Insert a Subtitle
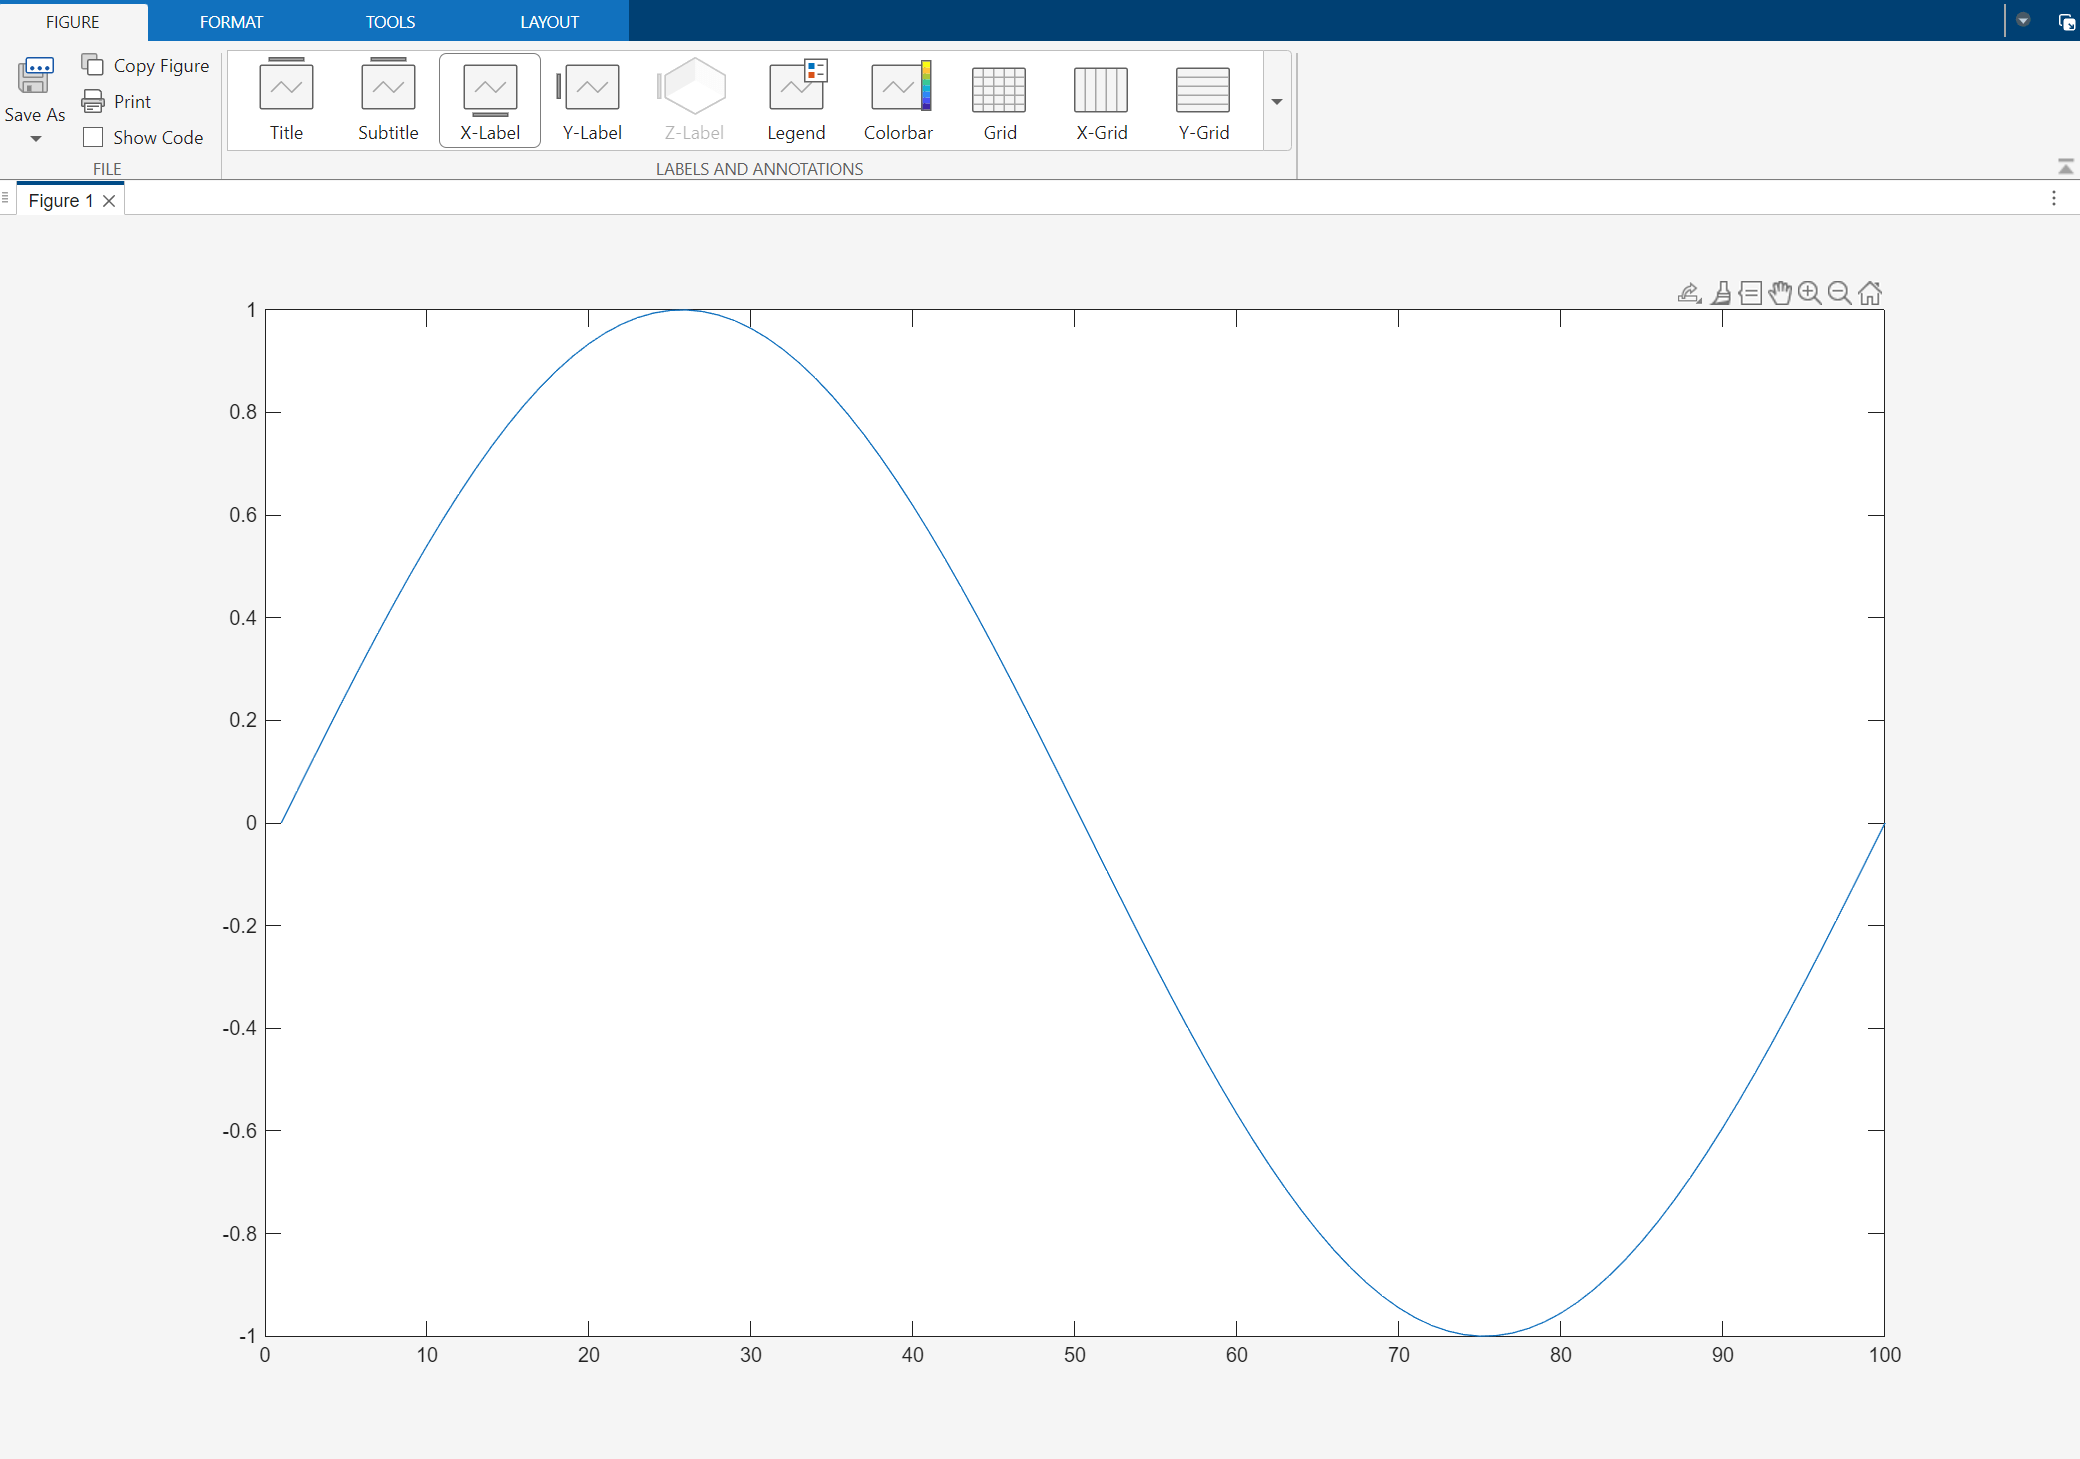This screenshot has width=2080, height=1459. click(388, 99)
